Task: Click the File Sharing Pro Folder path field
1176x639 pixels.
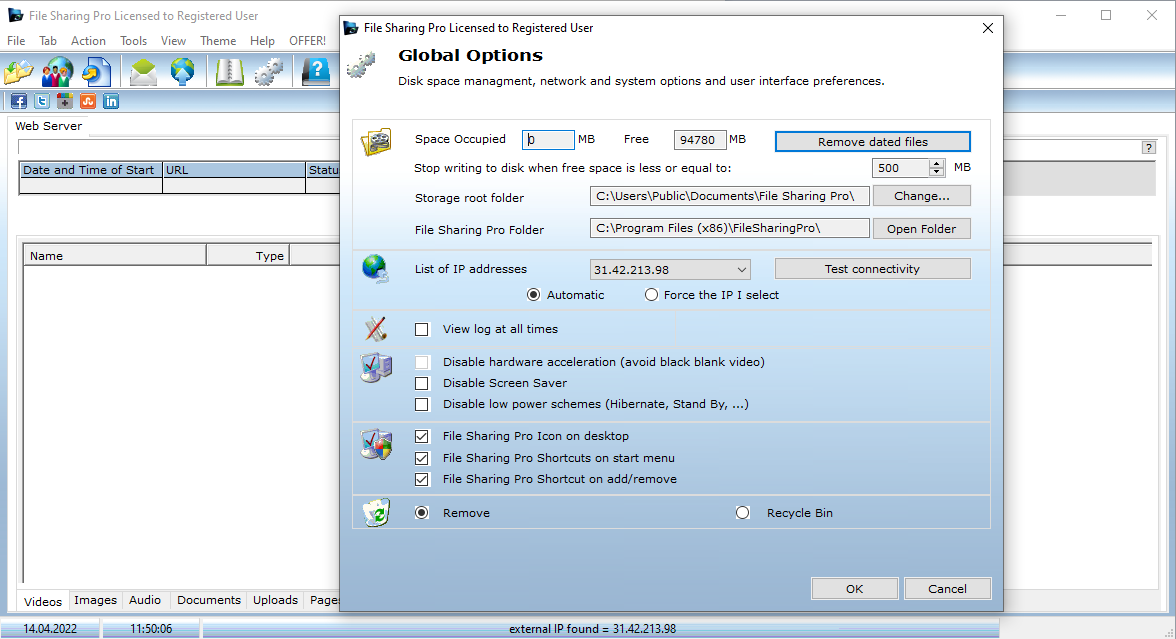Action: (x=730, y=228)
